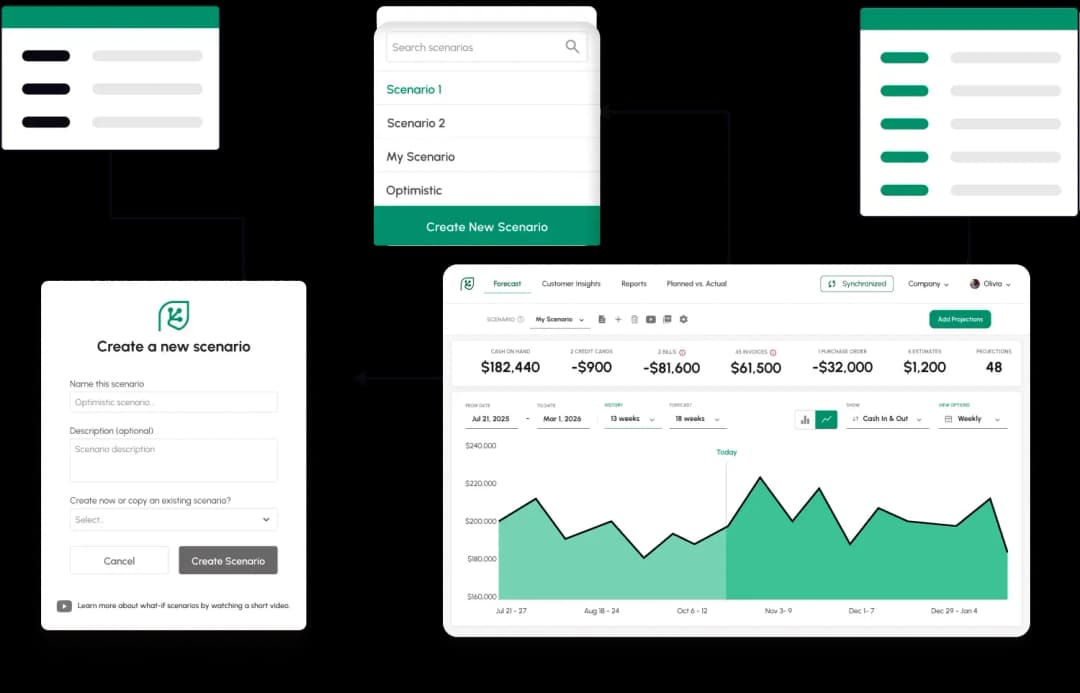Click the Create New Scenario button
This screenshot has width=1080, height=693.
(486, 227)
